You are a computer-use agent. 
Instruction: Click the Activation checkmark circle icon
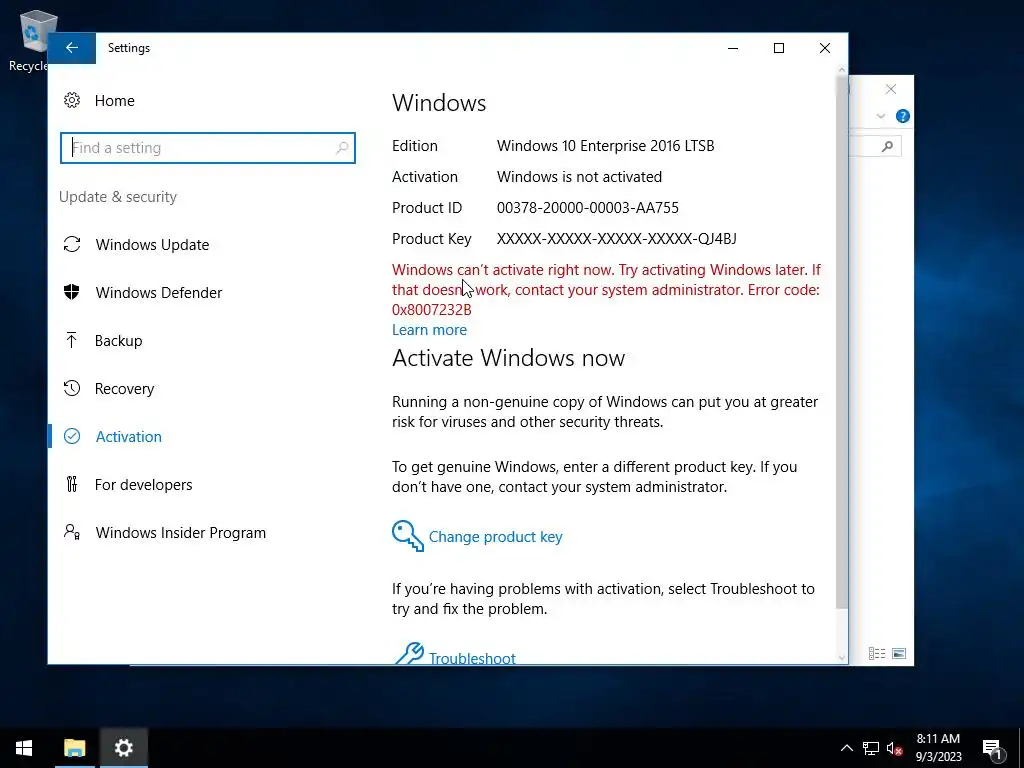click(x=72, y=436)
